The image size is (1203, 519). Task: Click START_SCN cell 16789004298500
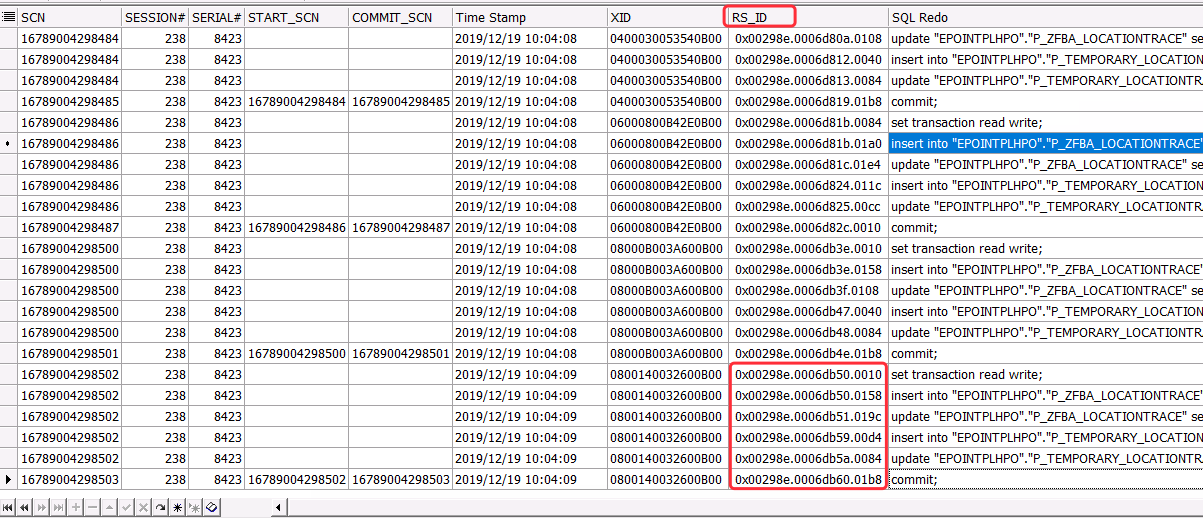[x=296, y=353]
